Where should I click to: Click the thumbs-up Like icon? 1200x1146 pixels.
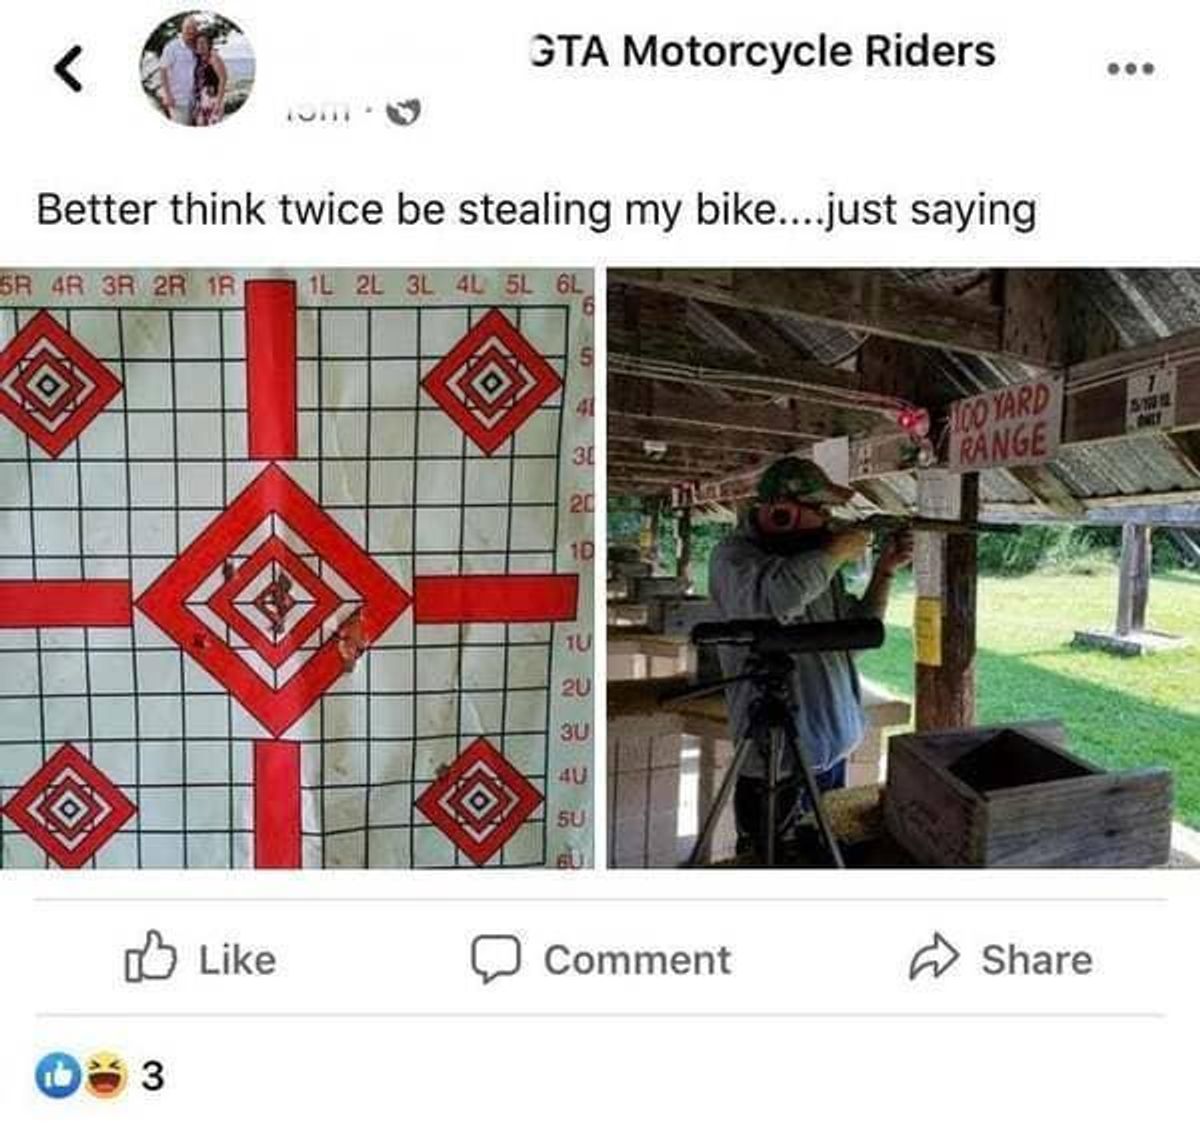tap(151, 957)
